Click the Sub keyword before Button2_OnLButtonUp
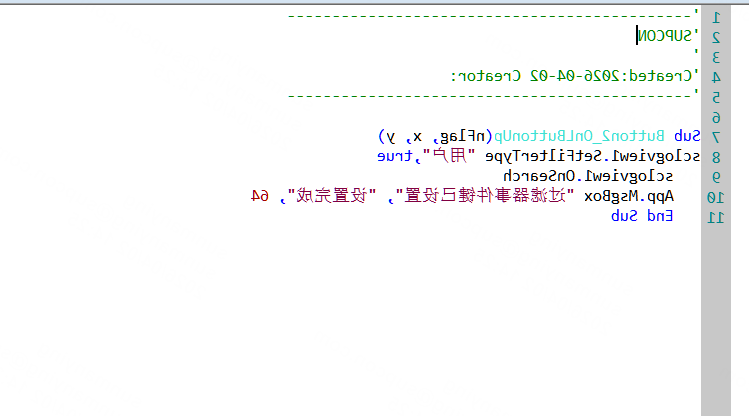 (687, 137)
